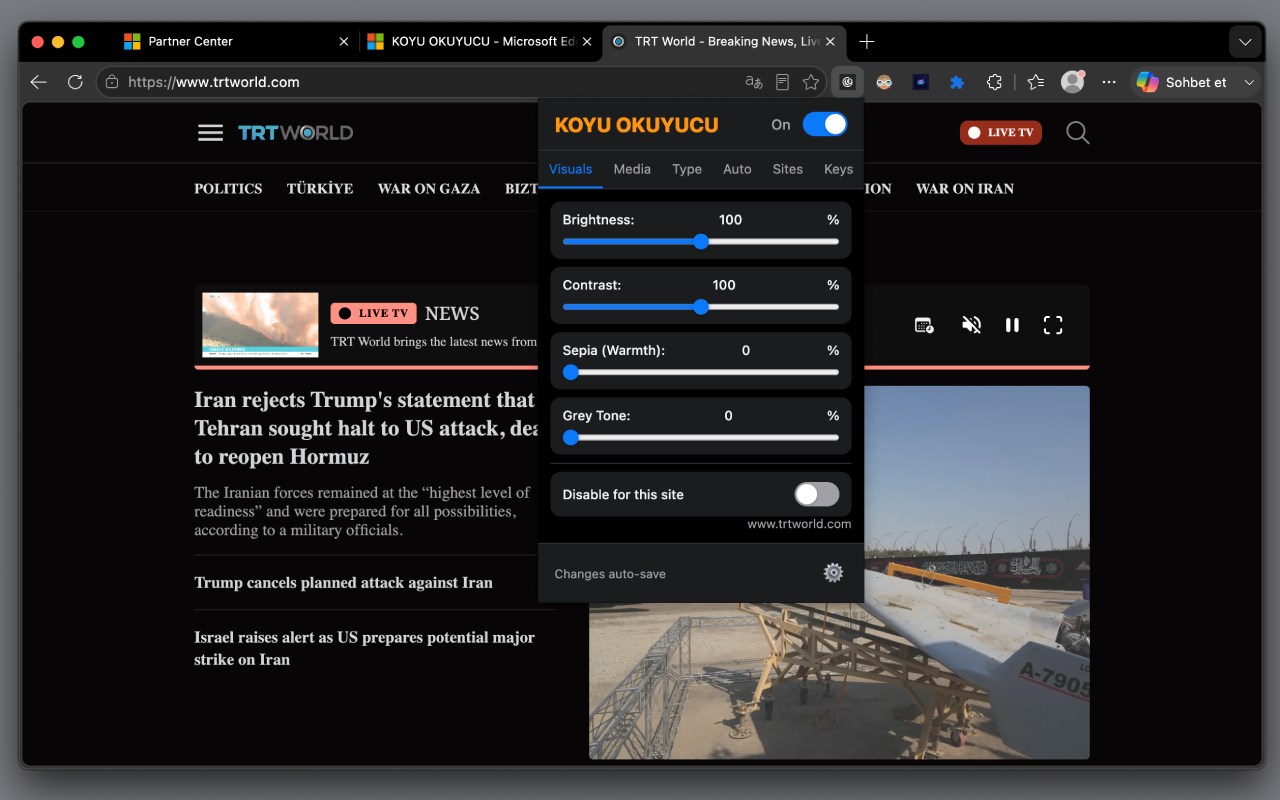Open the site search magnifier
The height and width of the screenshot is (800, 1280).
tap(1077, 132)
